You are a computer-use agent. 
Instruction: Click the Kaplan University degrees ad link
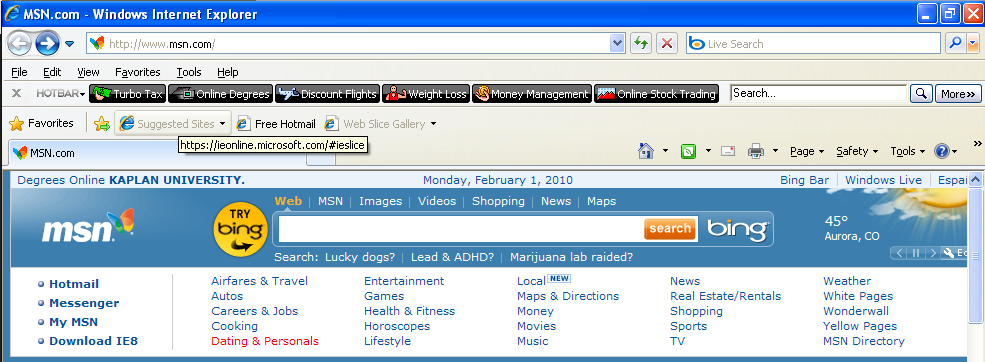pyautogui.click(x=131, y=180)
